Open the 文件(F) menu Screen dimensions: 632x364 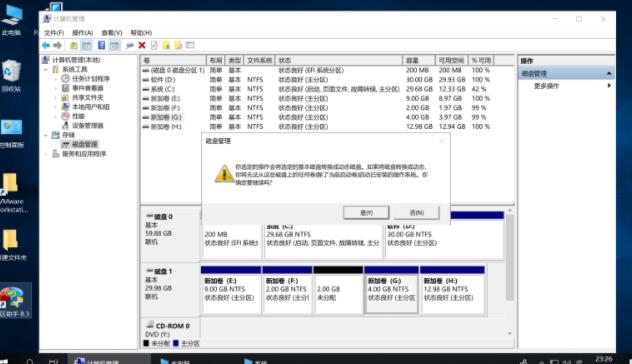pos(54,33)
